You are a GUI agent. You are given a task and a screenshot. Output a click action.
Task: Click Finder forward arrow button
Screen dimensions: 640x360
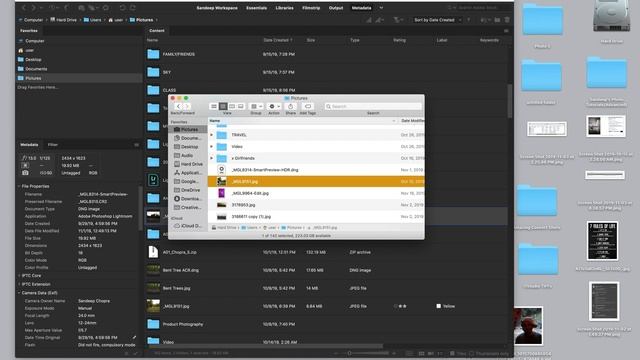pos(187,107)
